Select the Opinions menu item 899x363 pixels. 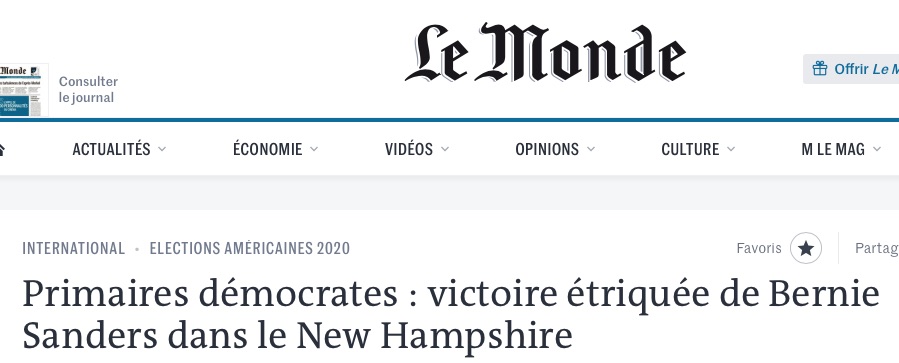coord(547,149)
